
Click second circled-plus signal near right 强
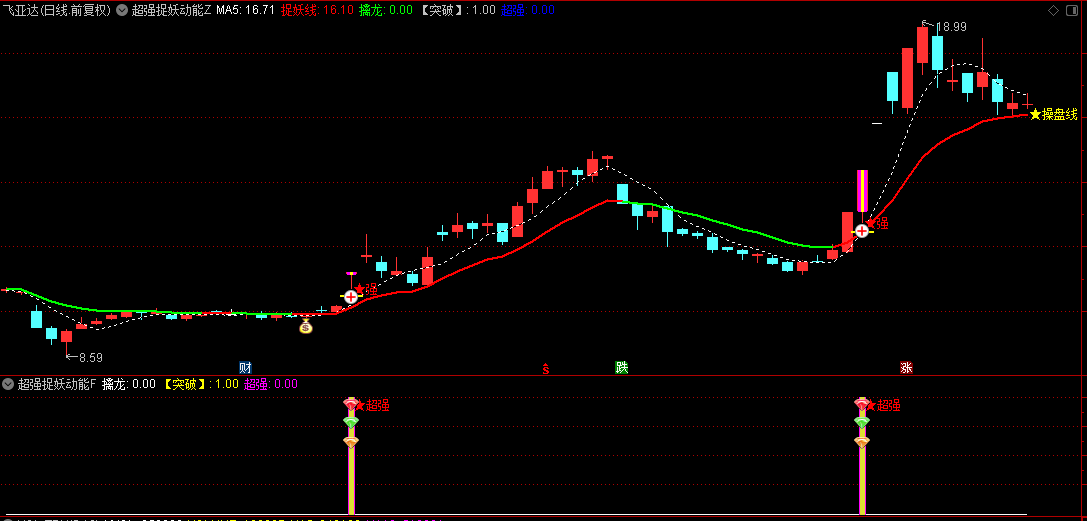pos(862,231)
